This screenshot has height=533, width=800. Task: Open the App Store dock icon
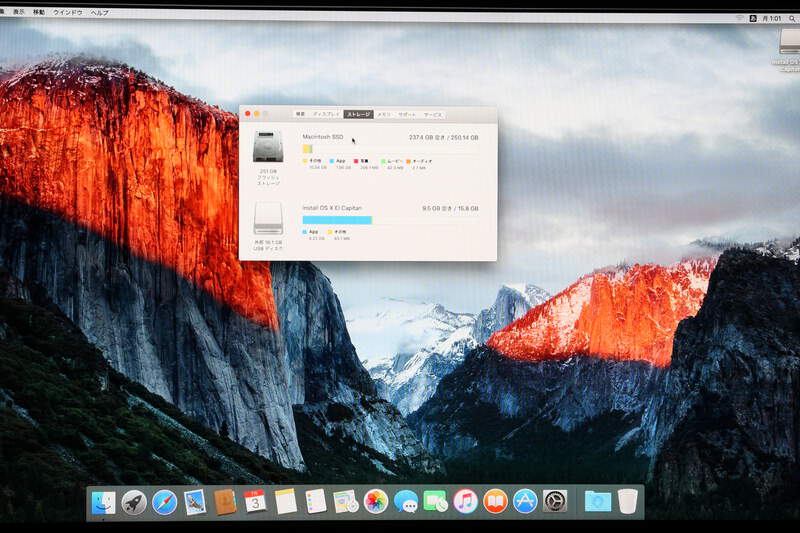click(525, 501)
